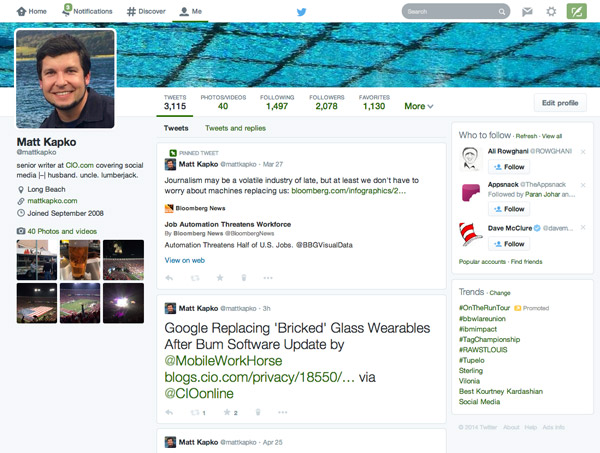Open more options on pinned tweet
Screen dimensions: 600x453
(x=268, y=278)
